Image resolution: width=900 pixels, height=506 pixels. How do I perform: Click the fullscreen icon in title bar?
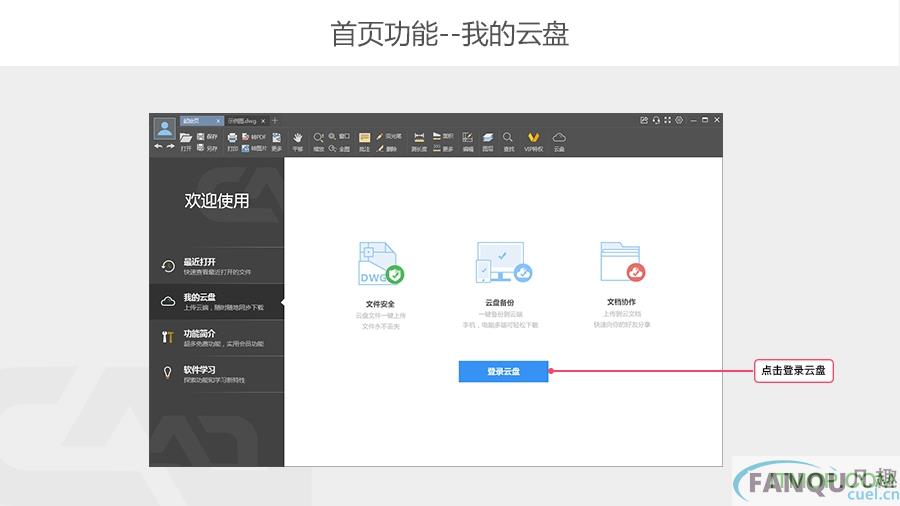(668, 120)
